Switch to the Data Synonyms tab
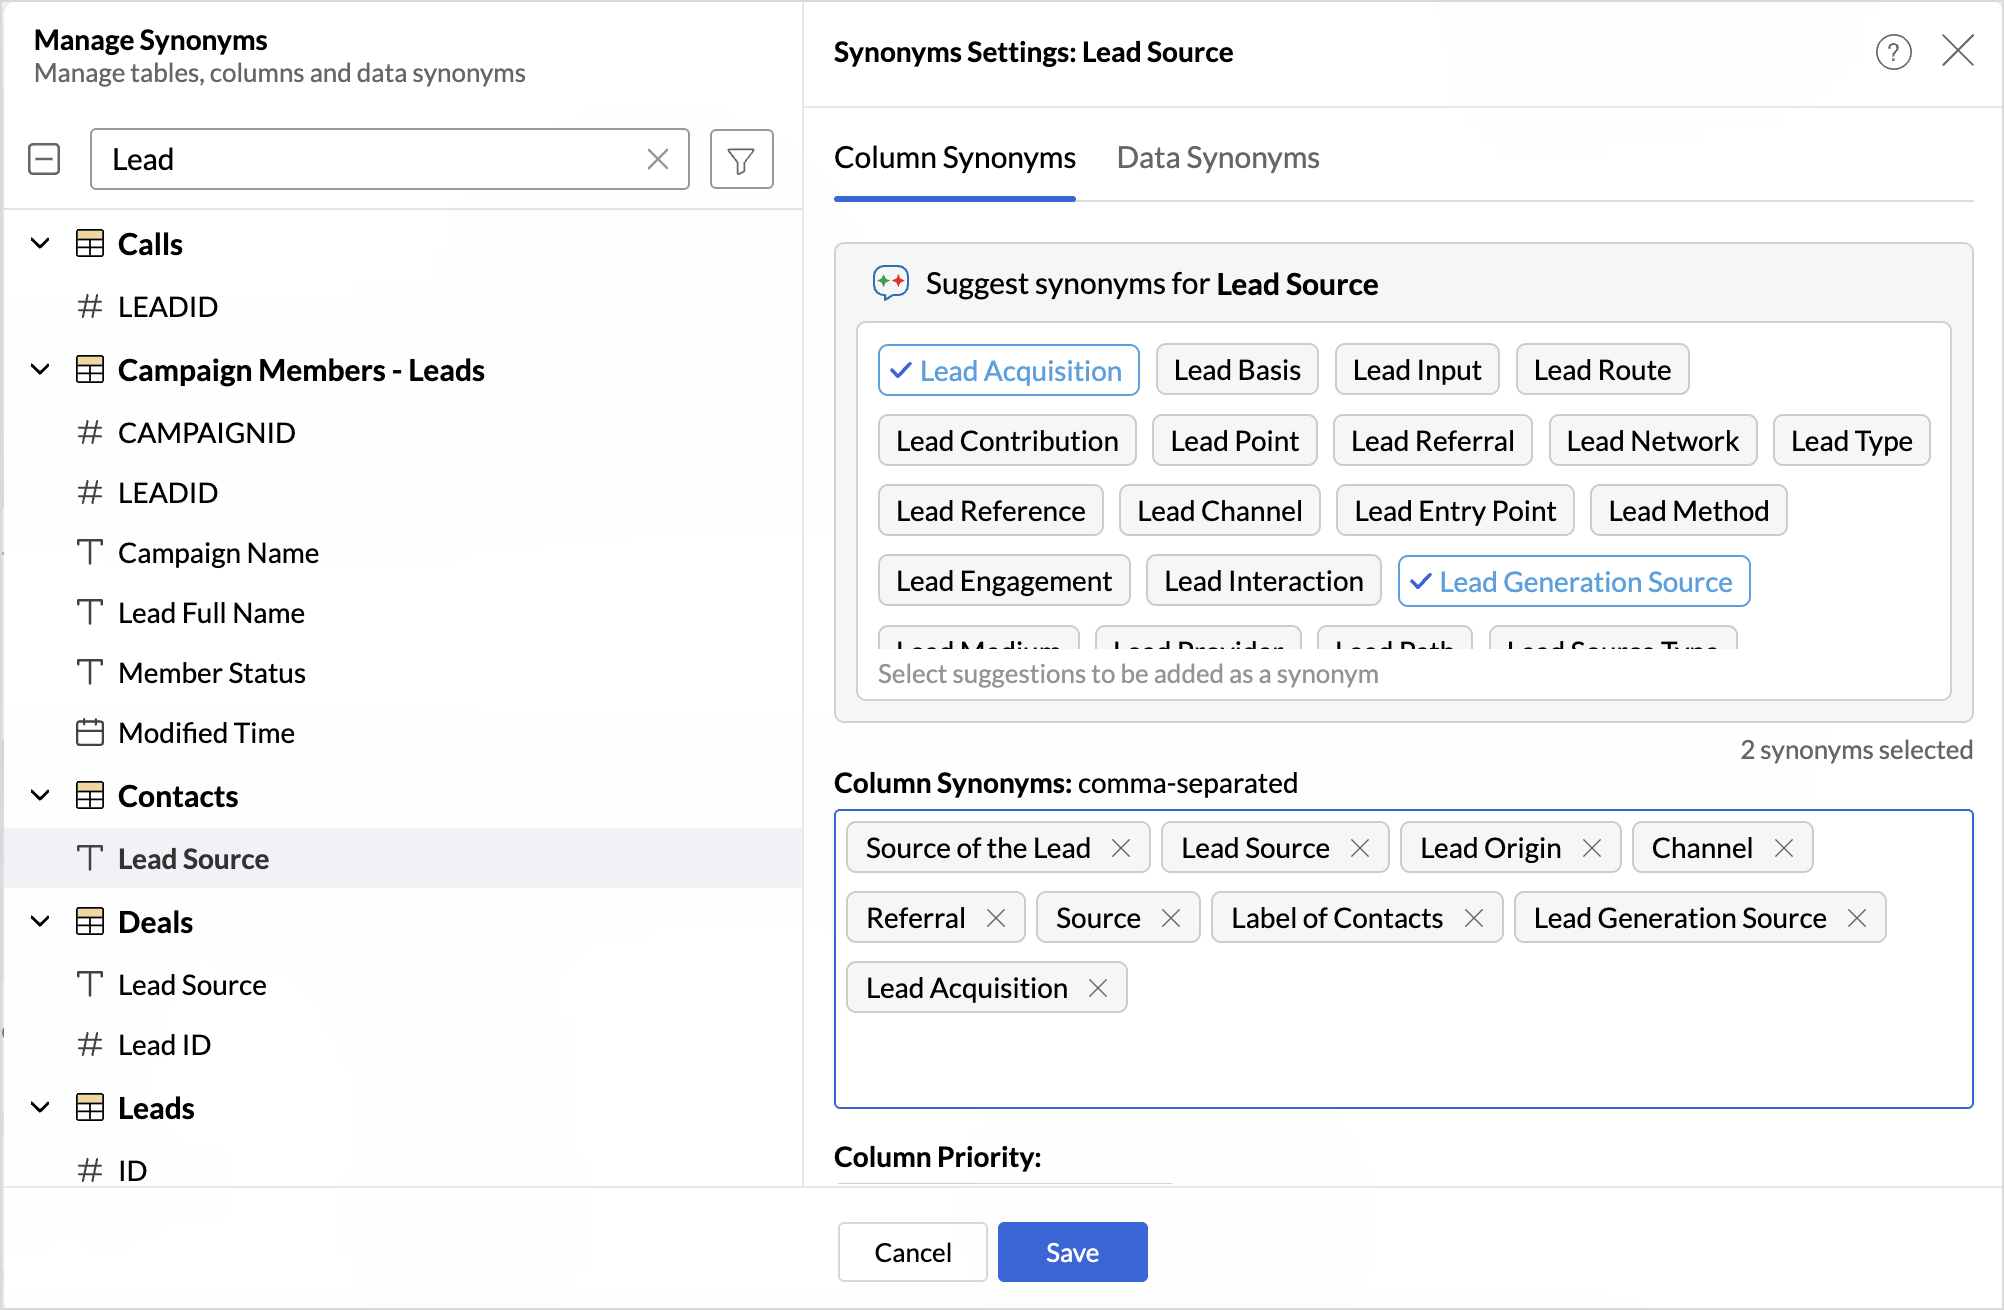Screen dimensions: 2004x1310 point(1217,158)
